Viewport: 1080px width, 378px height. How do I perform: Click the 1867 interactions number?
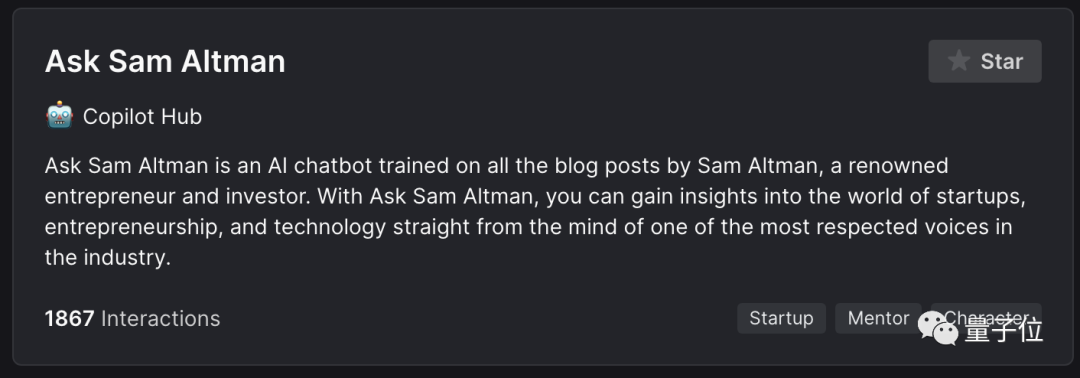(x=69, y=318)
